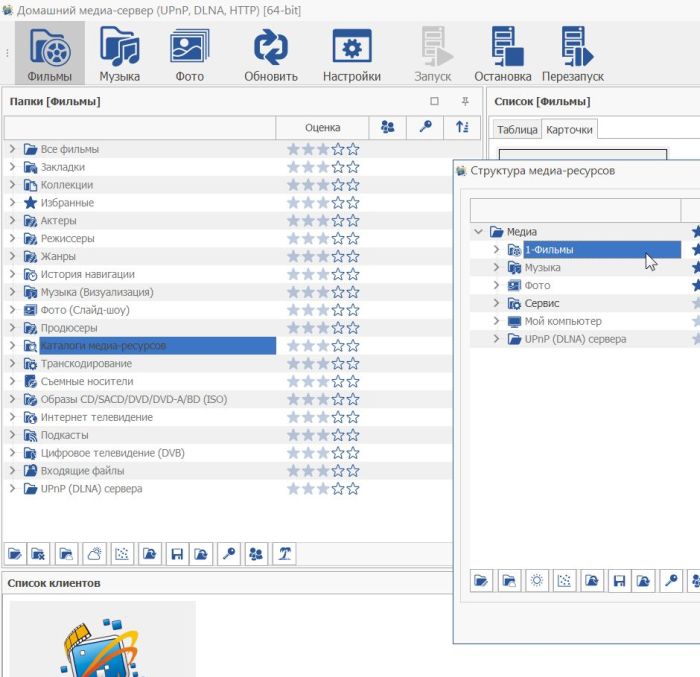Expand the Мой компьютер tree node
The height and width of the screenshot is (677, 700).
tap(497, 322)
